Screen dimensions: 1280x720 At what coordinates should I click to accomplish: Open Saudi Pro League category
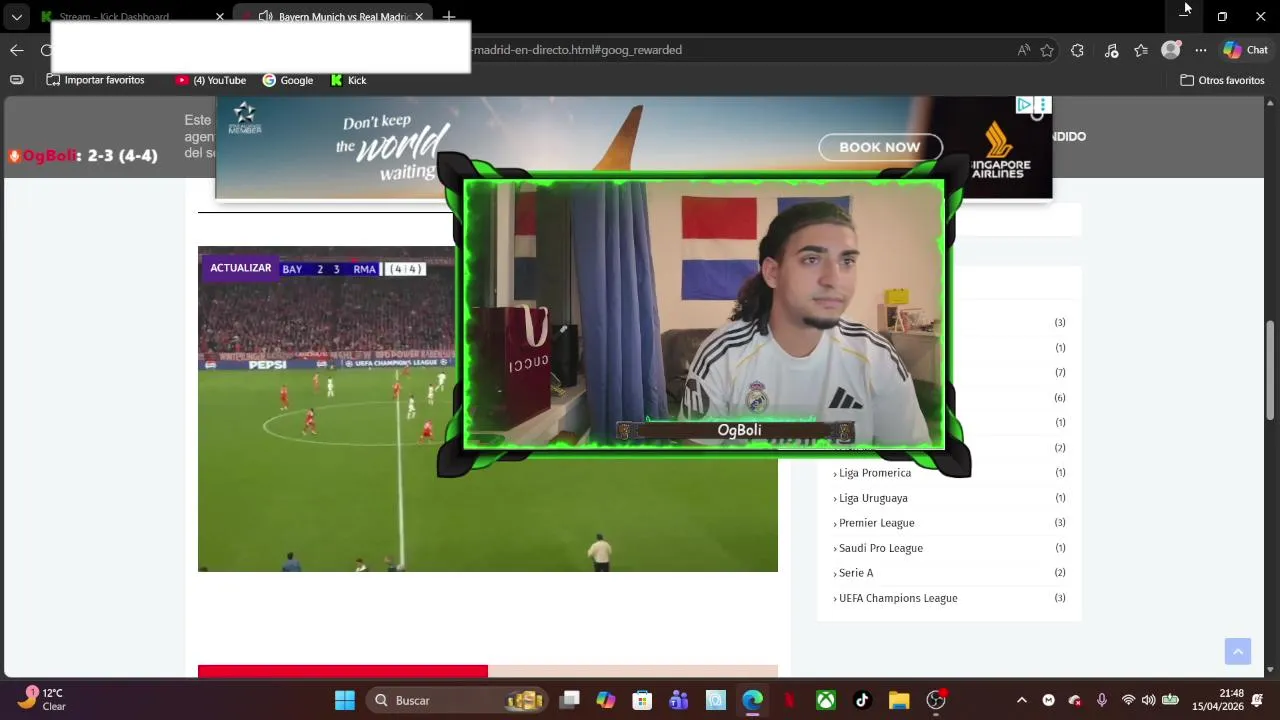[x=880, y=548]
